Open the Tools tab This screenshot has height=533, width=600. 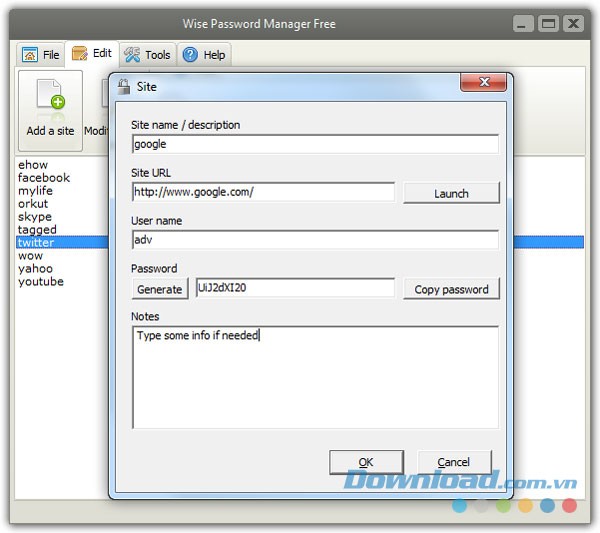147,55
